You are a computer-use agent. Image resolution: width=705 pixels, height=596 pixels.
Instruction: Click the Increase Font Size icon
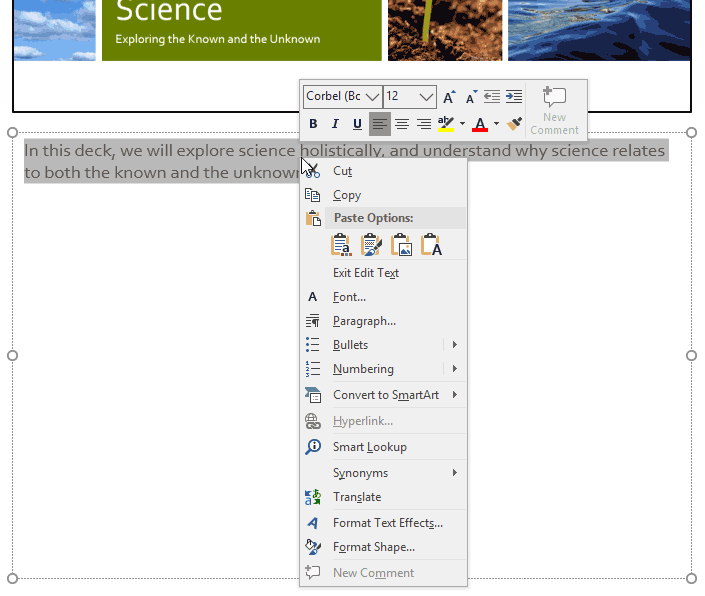click(449, 97)
